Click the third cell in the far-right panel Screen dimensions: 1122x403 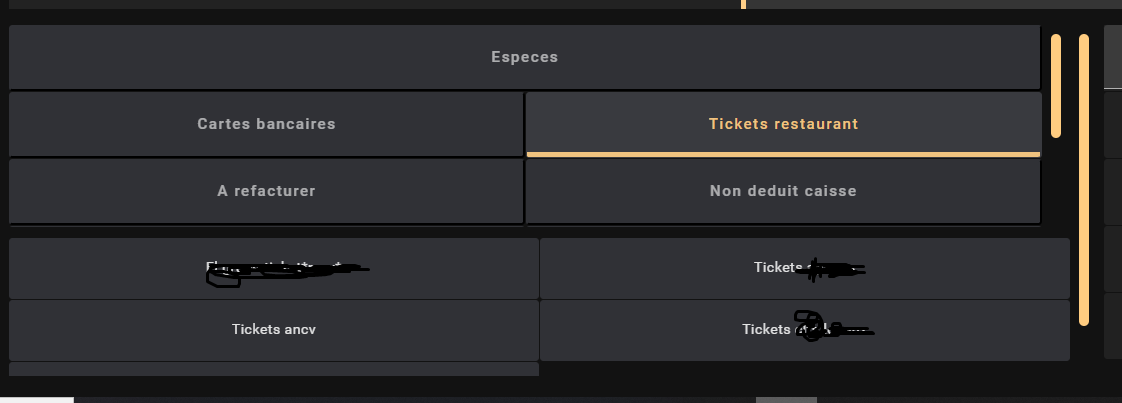pos(1112,191)
